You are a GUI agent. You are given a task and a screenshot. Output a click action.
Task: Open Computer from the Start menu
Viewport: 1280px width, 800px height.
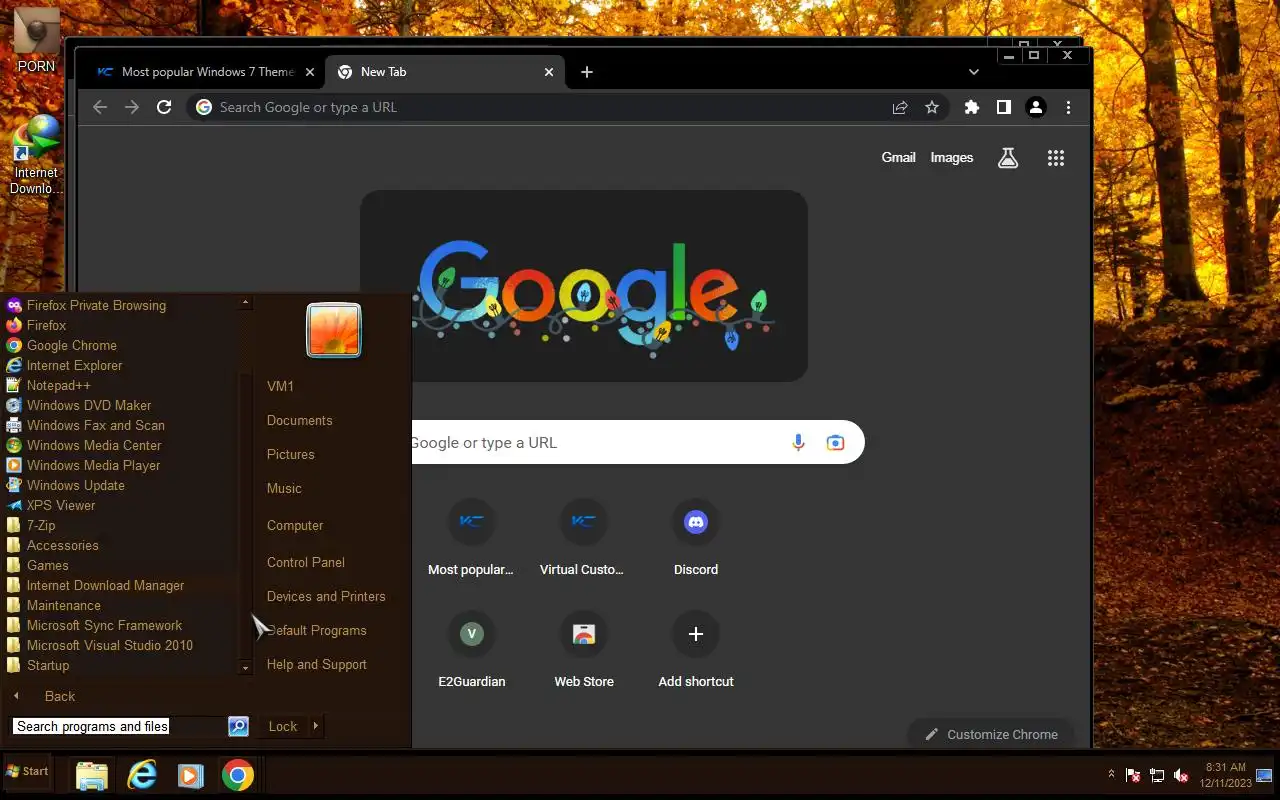point(295,525)
